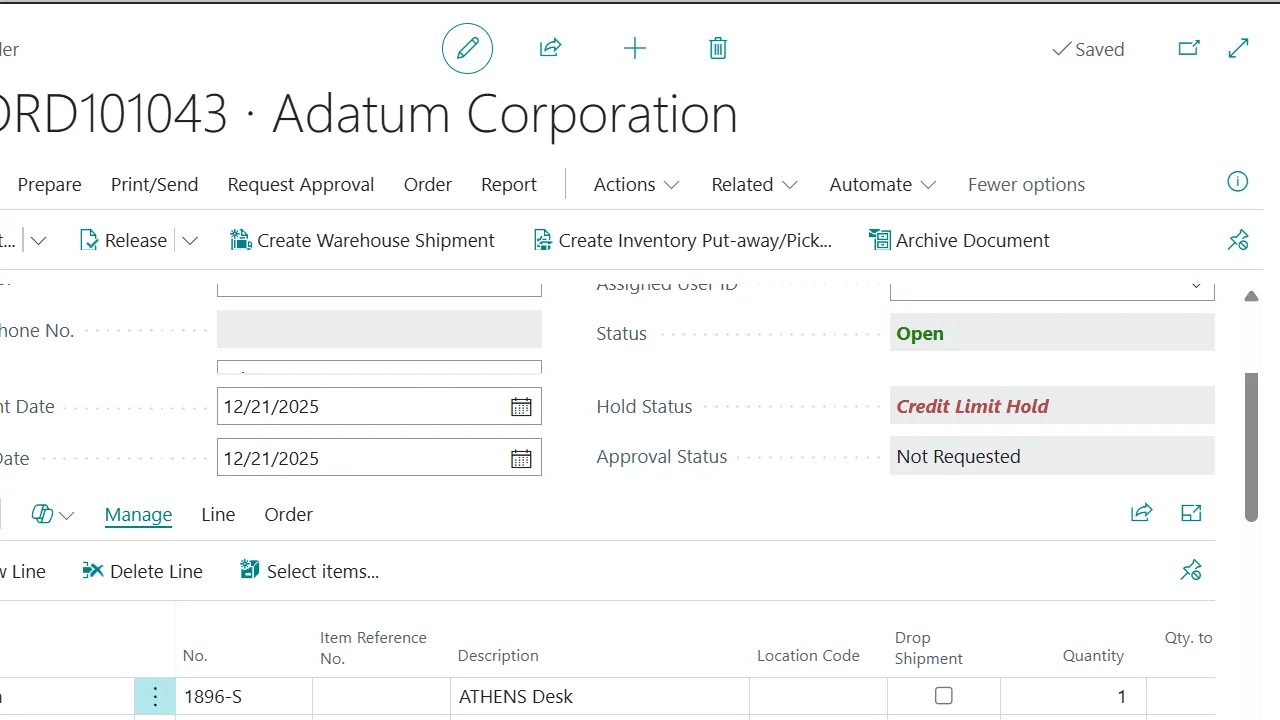Viewport: 1280px width, 720px height.
Task: Click the ATHENS Desk description cell
Action: [600, 697]
